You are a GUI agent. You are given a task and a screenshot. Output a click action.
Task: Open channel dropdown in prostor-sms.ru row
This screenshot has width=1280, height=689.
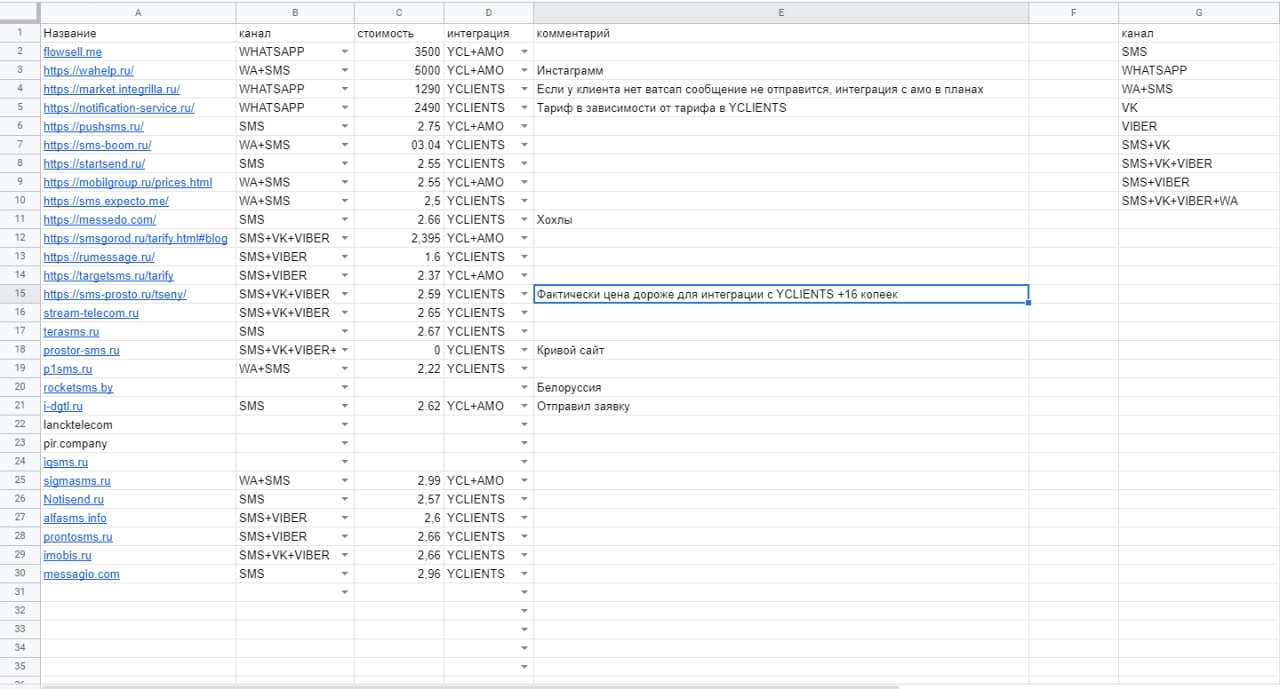pyautogui.click(x=345, y=350)
